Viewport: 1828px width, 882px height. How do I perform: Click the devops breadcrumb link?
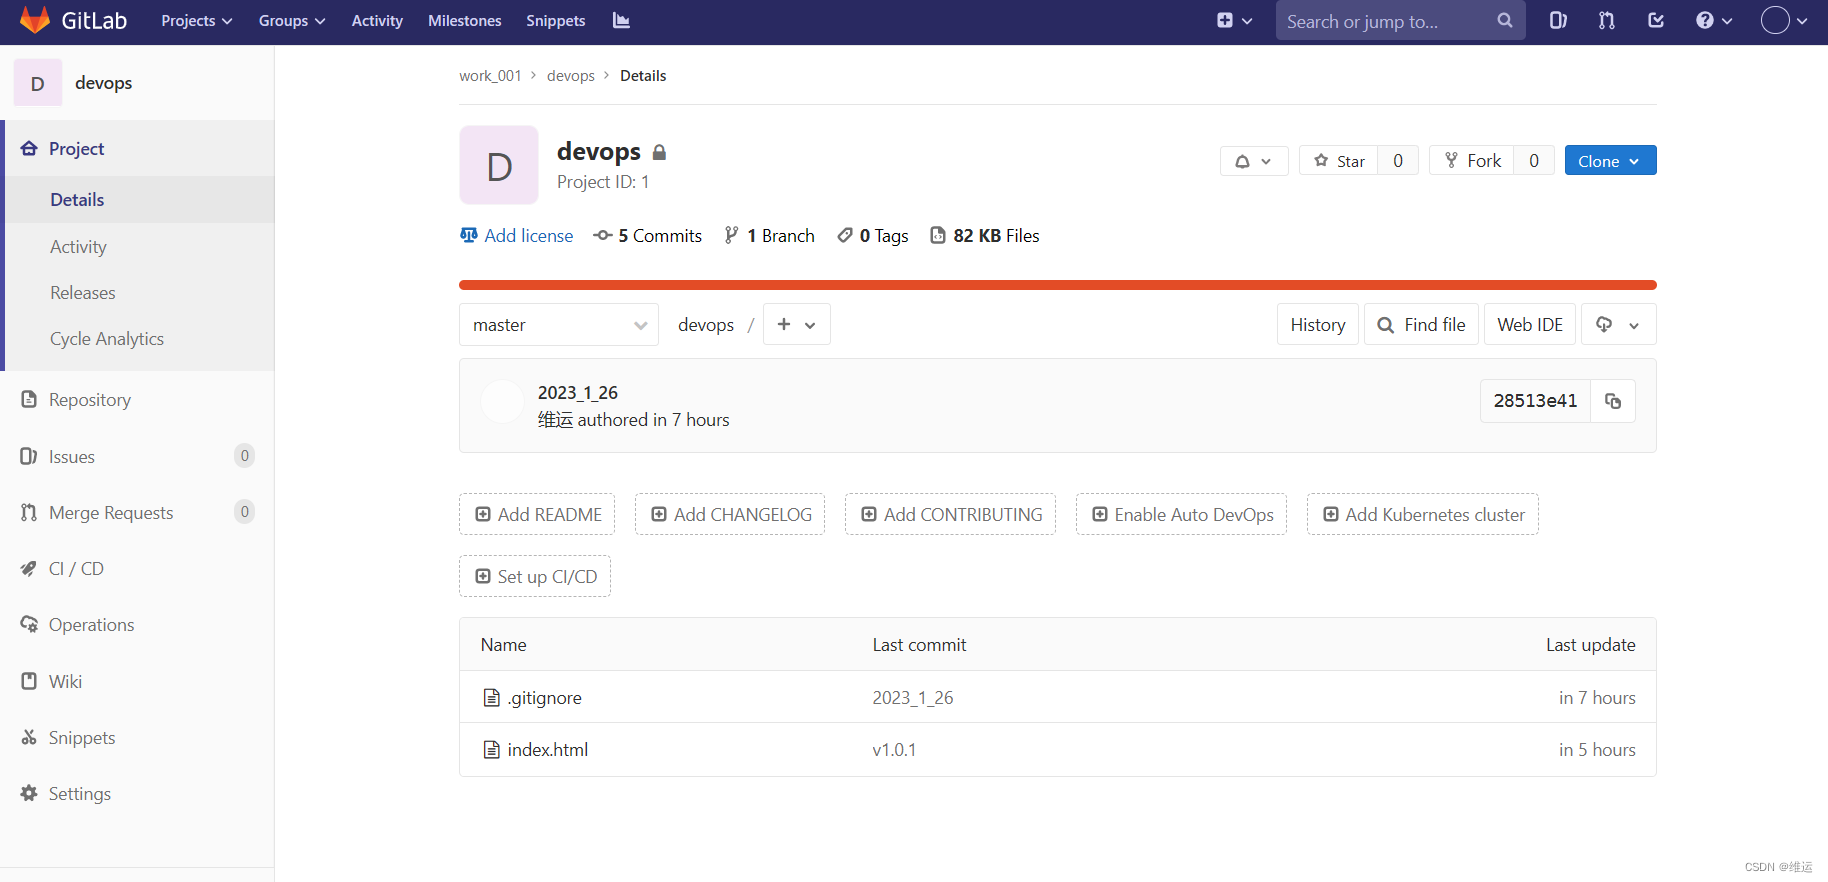571,76
